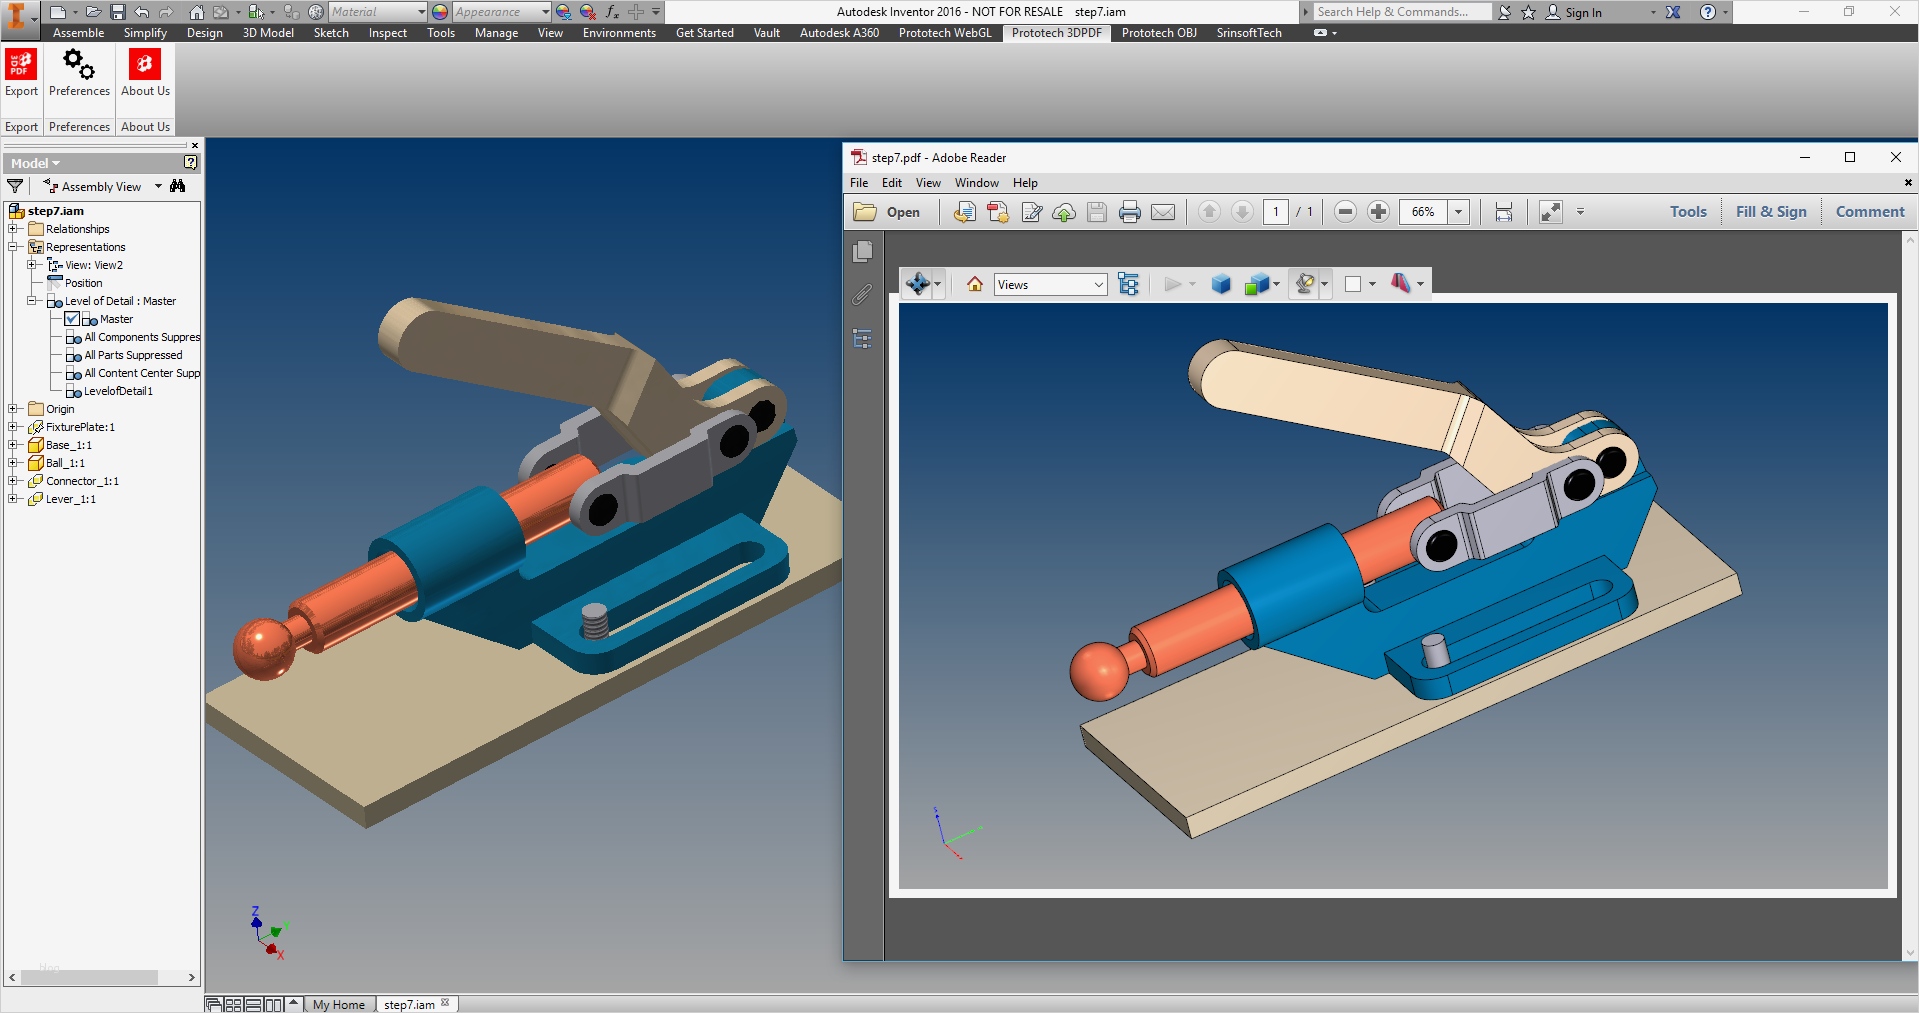Expand the Base_1:1 tree node
Screen dimensions: 1919x1013
click(14, 445)
